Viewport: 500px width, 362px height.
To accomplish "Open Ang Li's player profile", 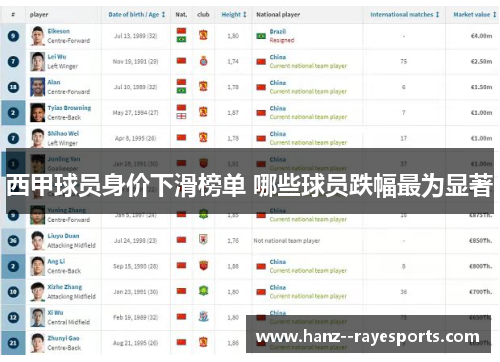I will [56, 261].
